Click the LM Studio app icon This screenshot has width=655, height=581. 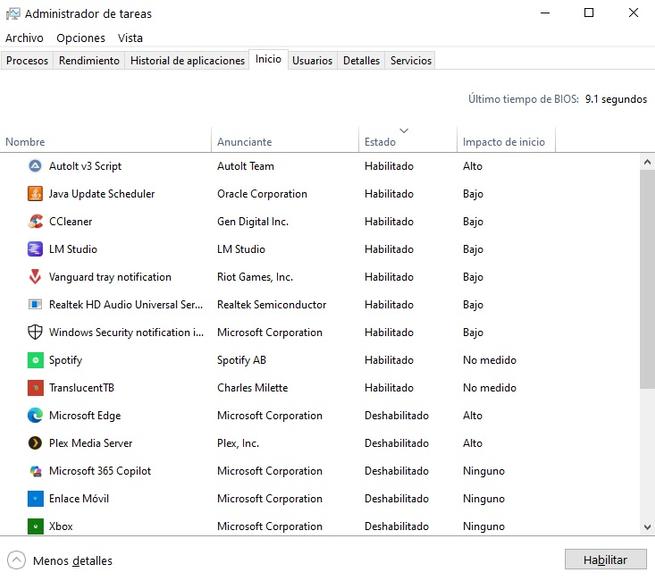(x=35, y=249)
